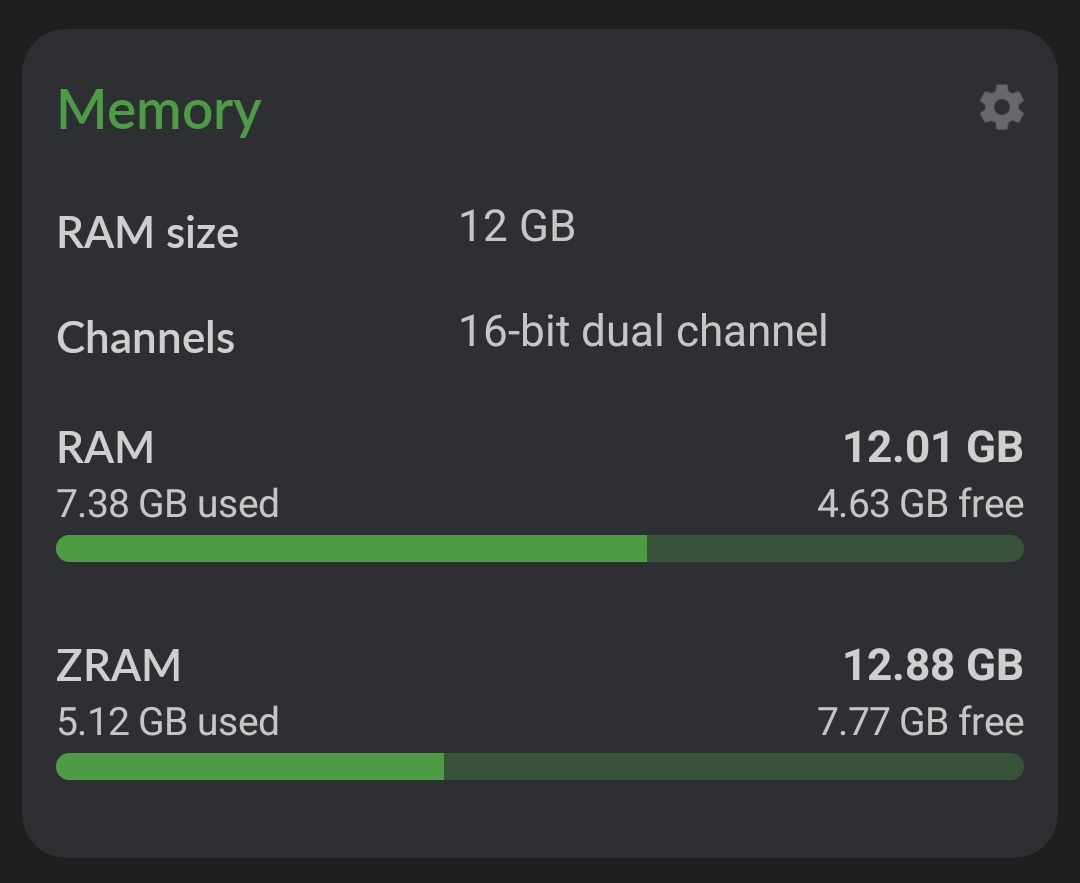Image resolution: width=1080 pixels, height=883 pixels.
Task: Tap the 7.77 GB free text
Action: 920,722
